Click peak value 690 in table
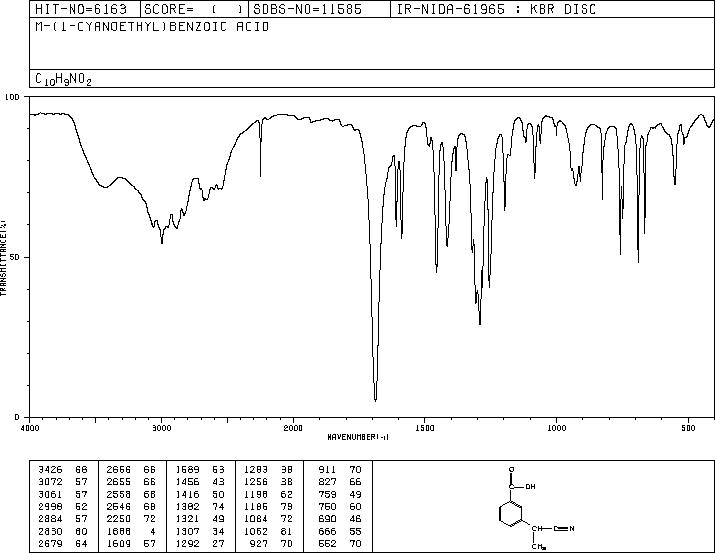715x553 pixels. pos(327,519)
